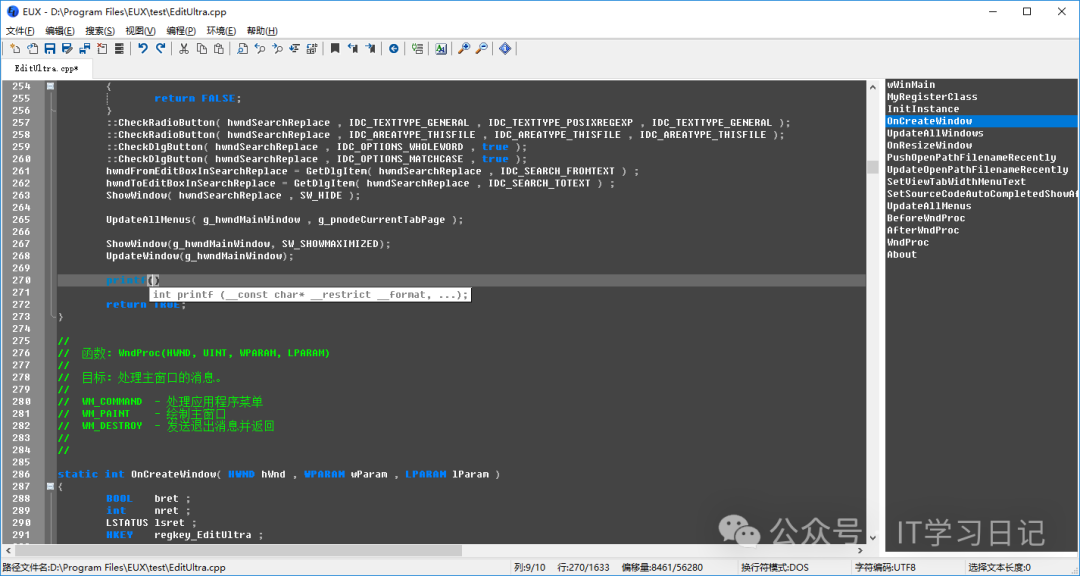Select UpdateAllMenus in the function list
Viewport: 1080px width, 576px height.
(929, 206)
